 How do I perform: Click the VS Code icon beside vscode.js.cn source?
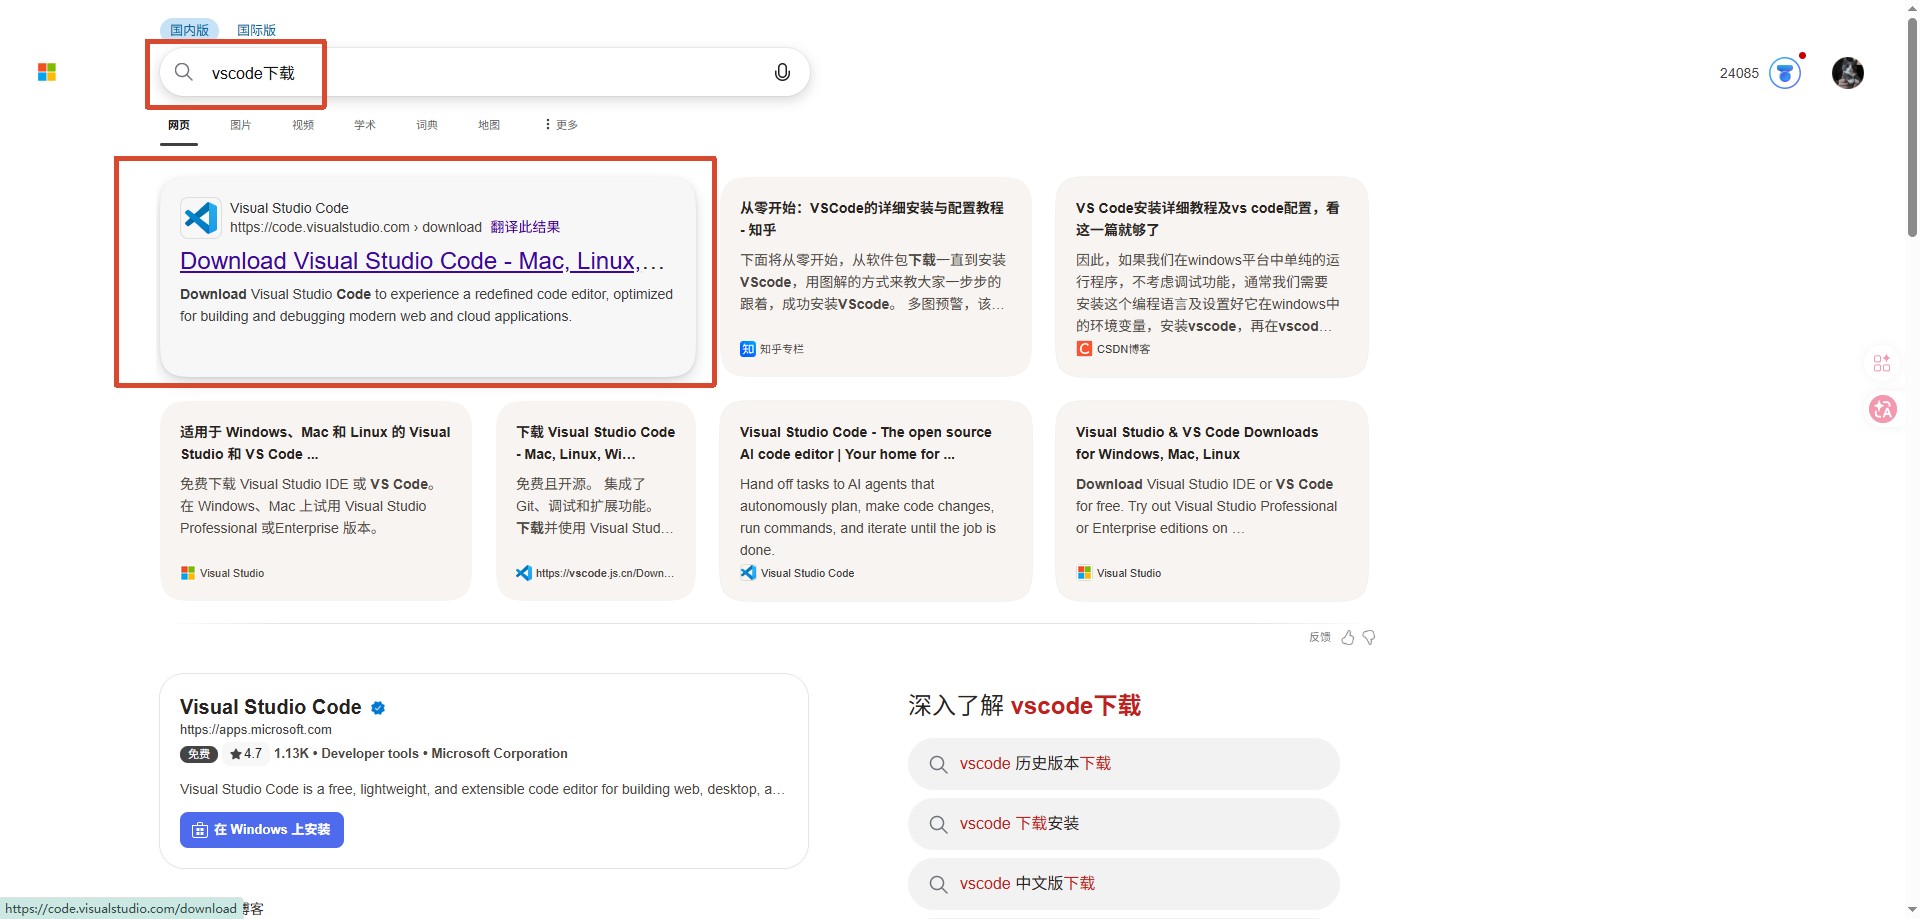point(524,573)
